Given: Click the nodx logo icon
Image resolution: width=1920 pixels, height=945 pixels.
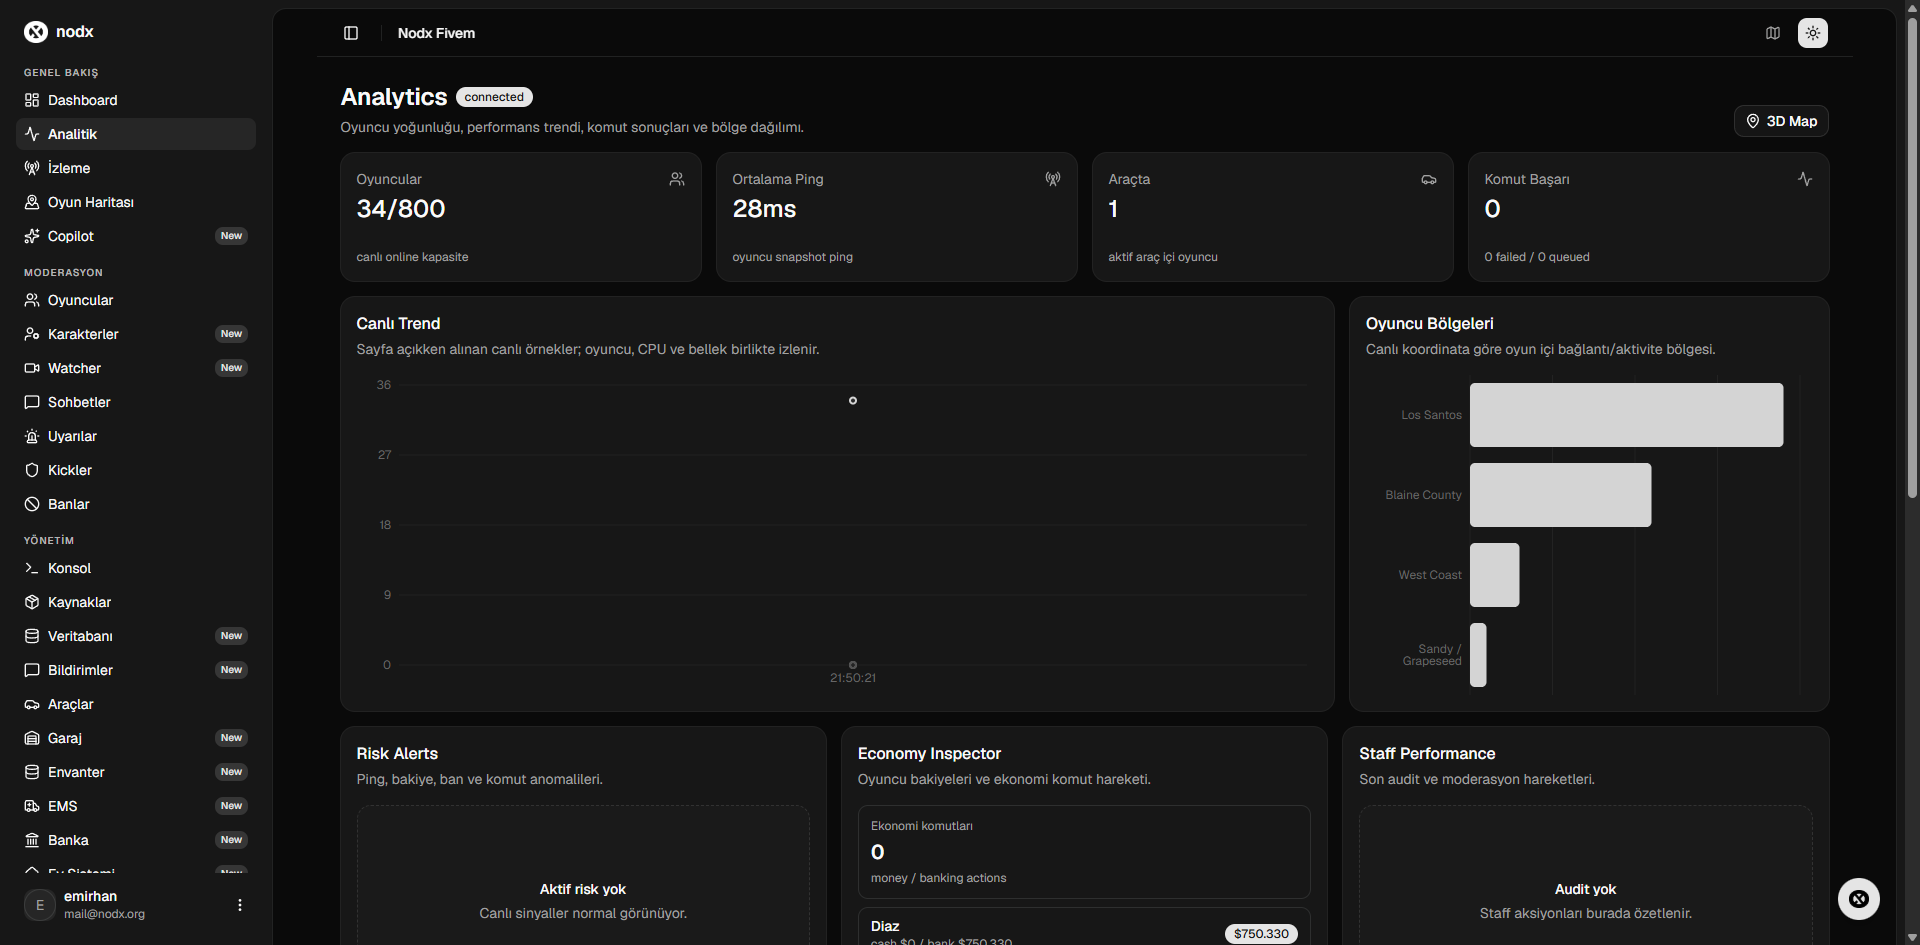Looking at the screenshot, I should tap(36, 32).
